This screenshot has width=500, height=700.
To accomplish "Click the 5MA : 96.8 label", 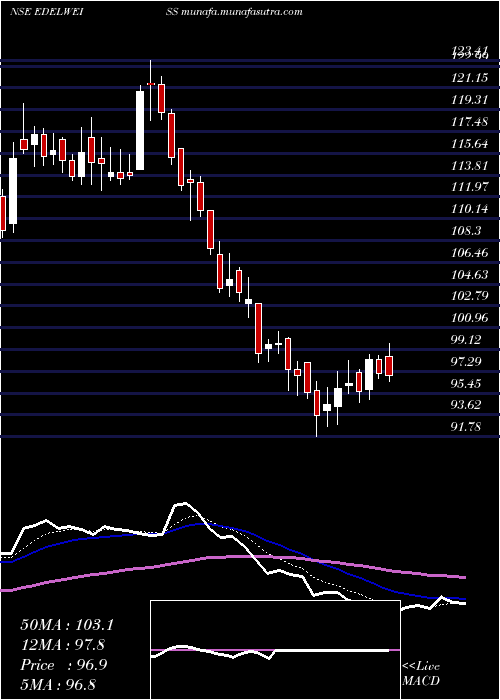I will click(58, 684).
